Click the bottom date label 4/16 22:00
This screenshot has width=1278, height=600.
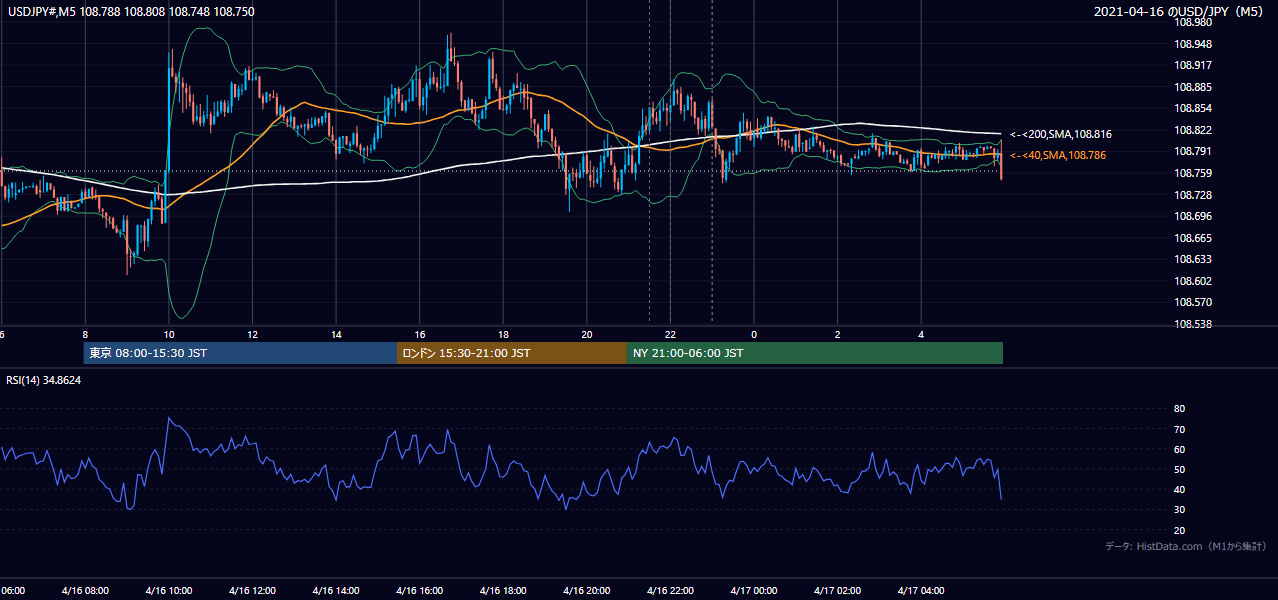670,590
